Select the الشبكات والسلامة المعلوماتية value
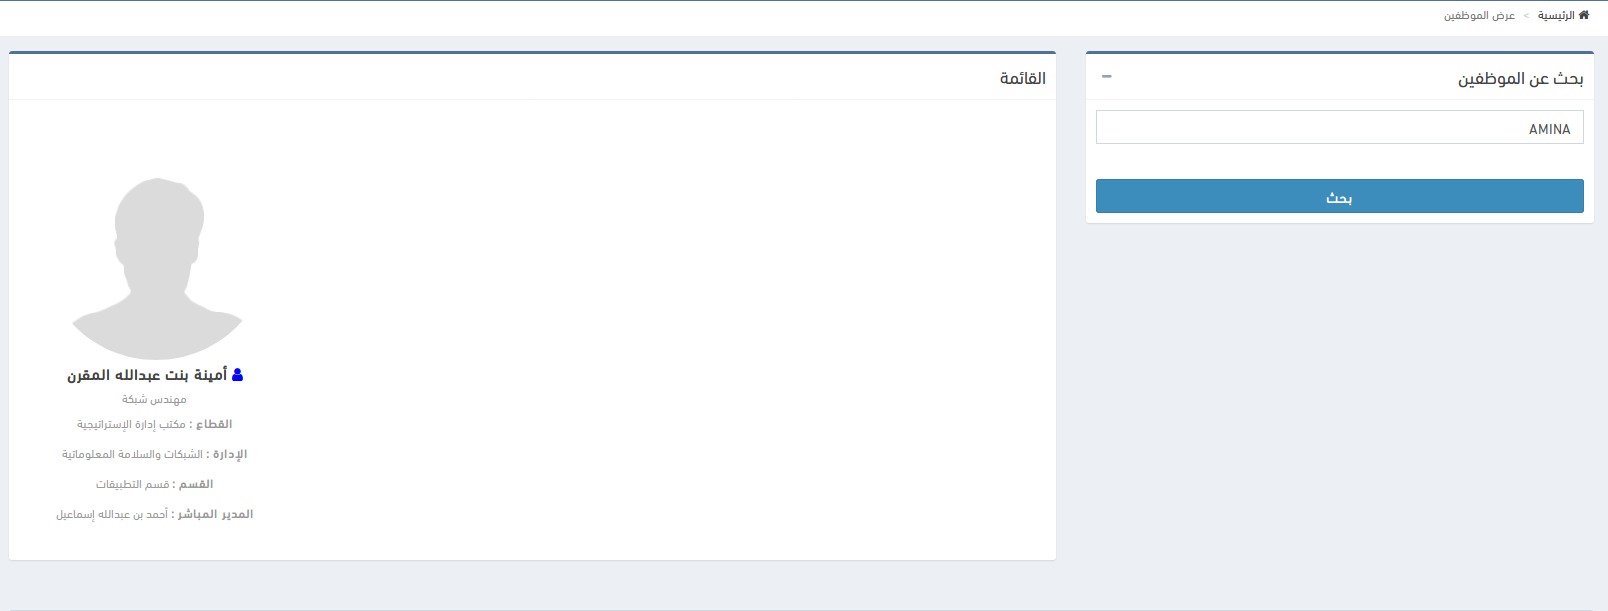1608x611 pixels. pos(132,455)
